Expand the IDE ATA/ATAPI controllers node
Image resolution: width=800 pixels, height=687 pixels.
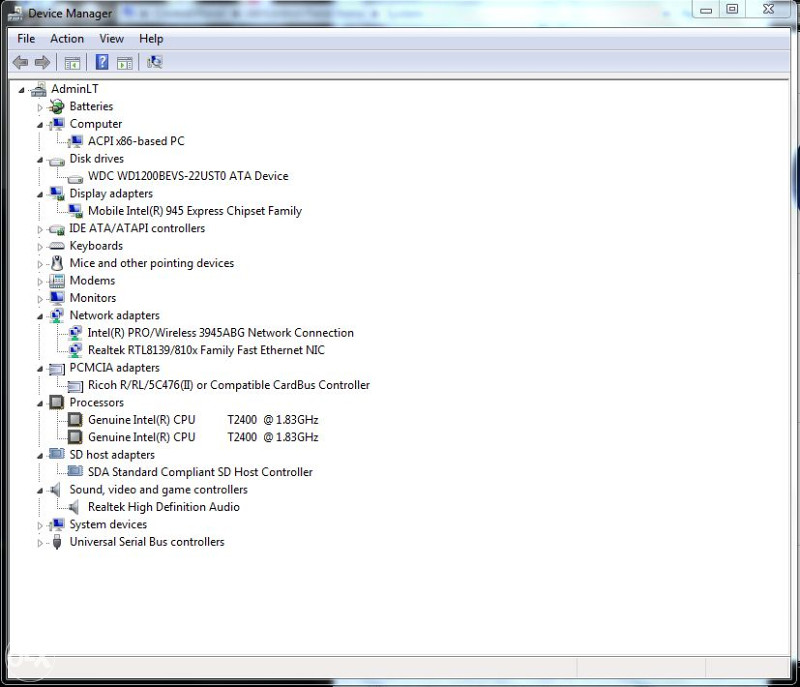40,230
